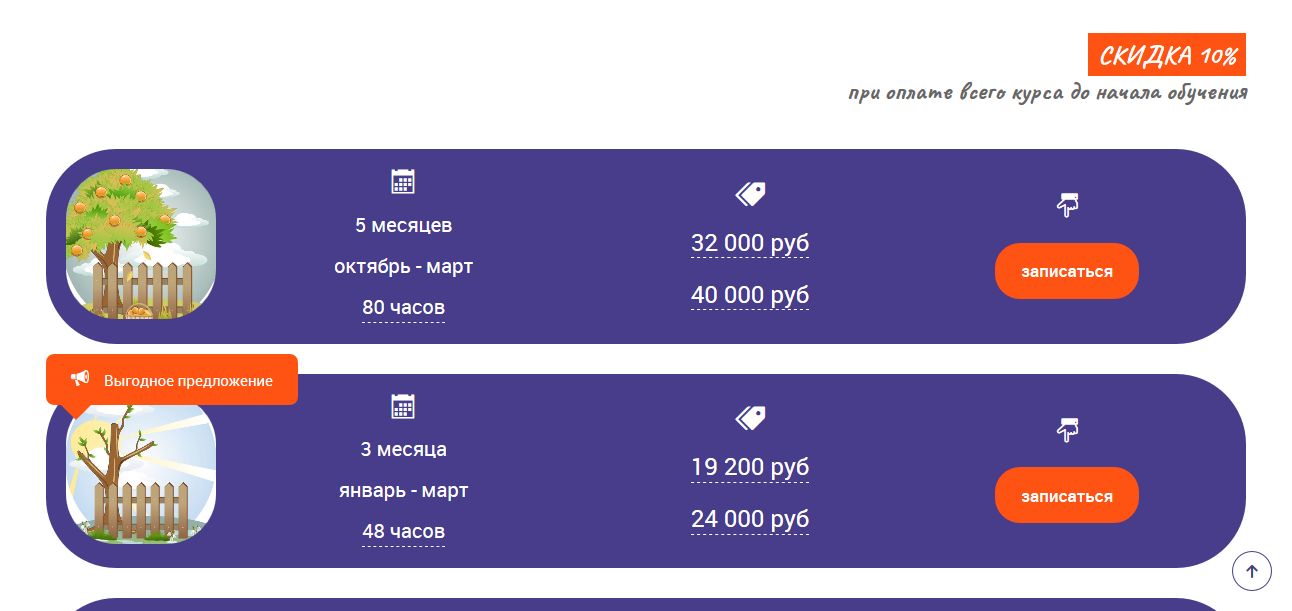
Task: Click the calendar icon above 3 месяца
Action: coord(403,406)
